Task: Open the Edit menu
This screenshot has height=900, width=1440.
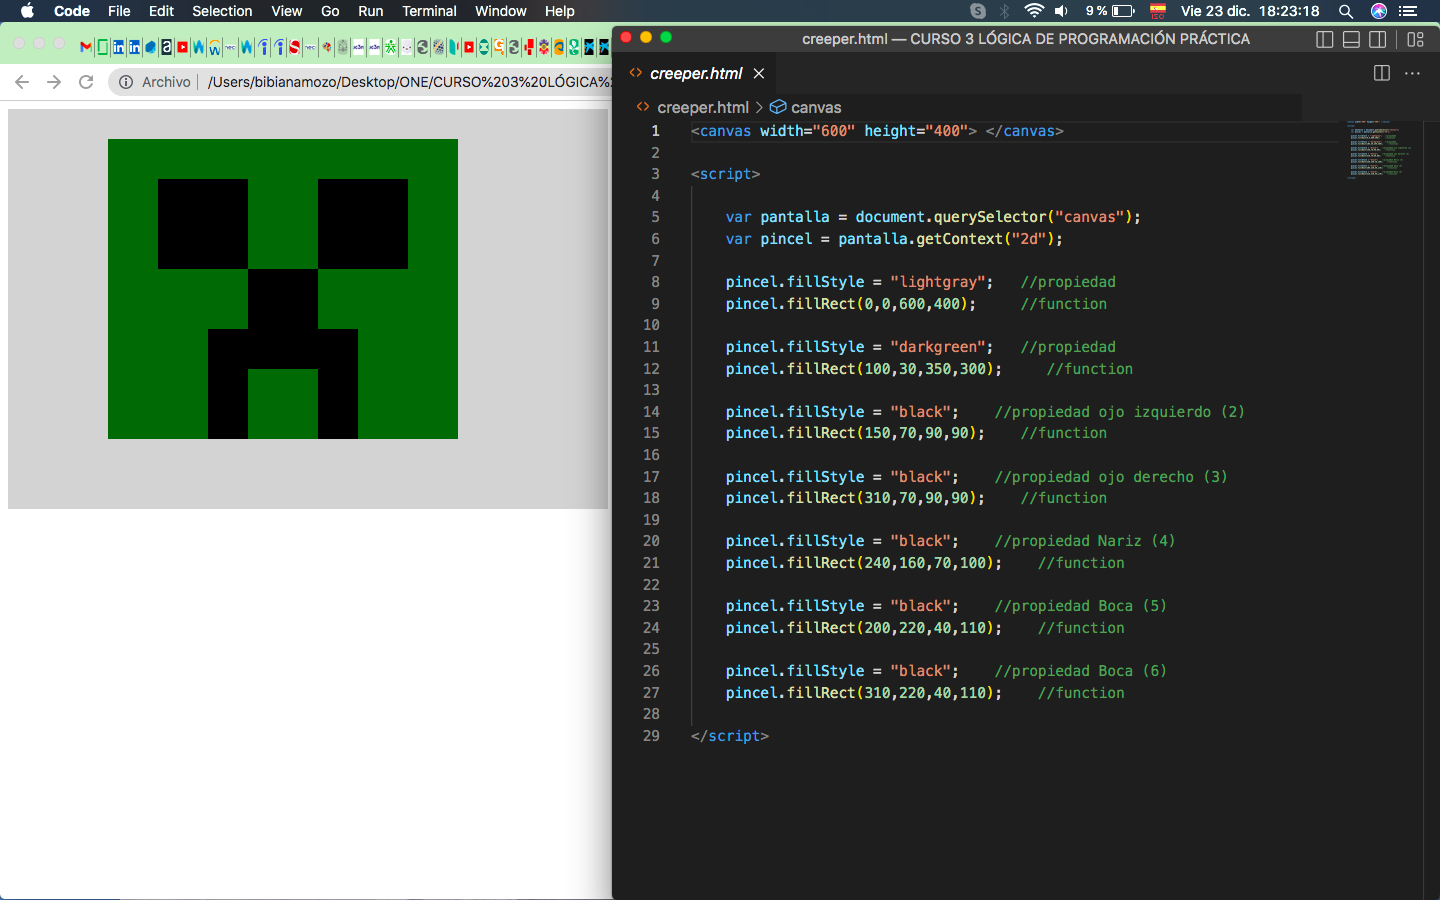Action: click(x=161, y=11)
